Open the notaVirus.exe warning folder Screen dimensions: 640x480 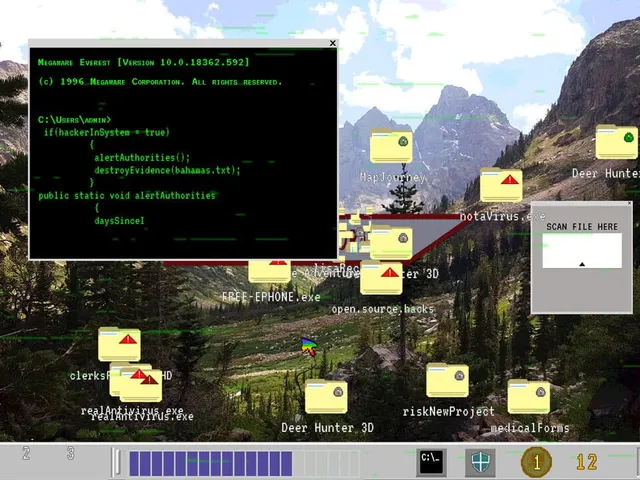(501, 184)
